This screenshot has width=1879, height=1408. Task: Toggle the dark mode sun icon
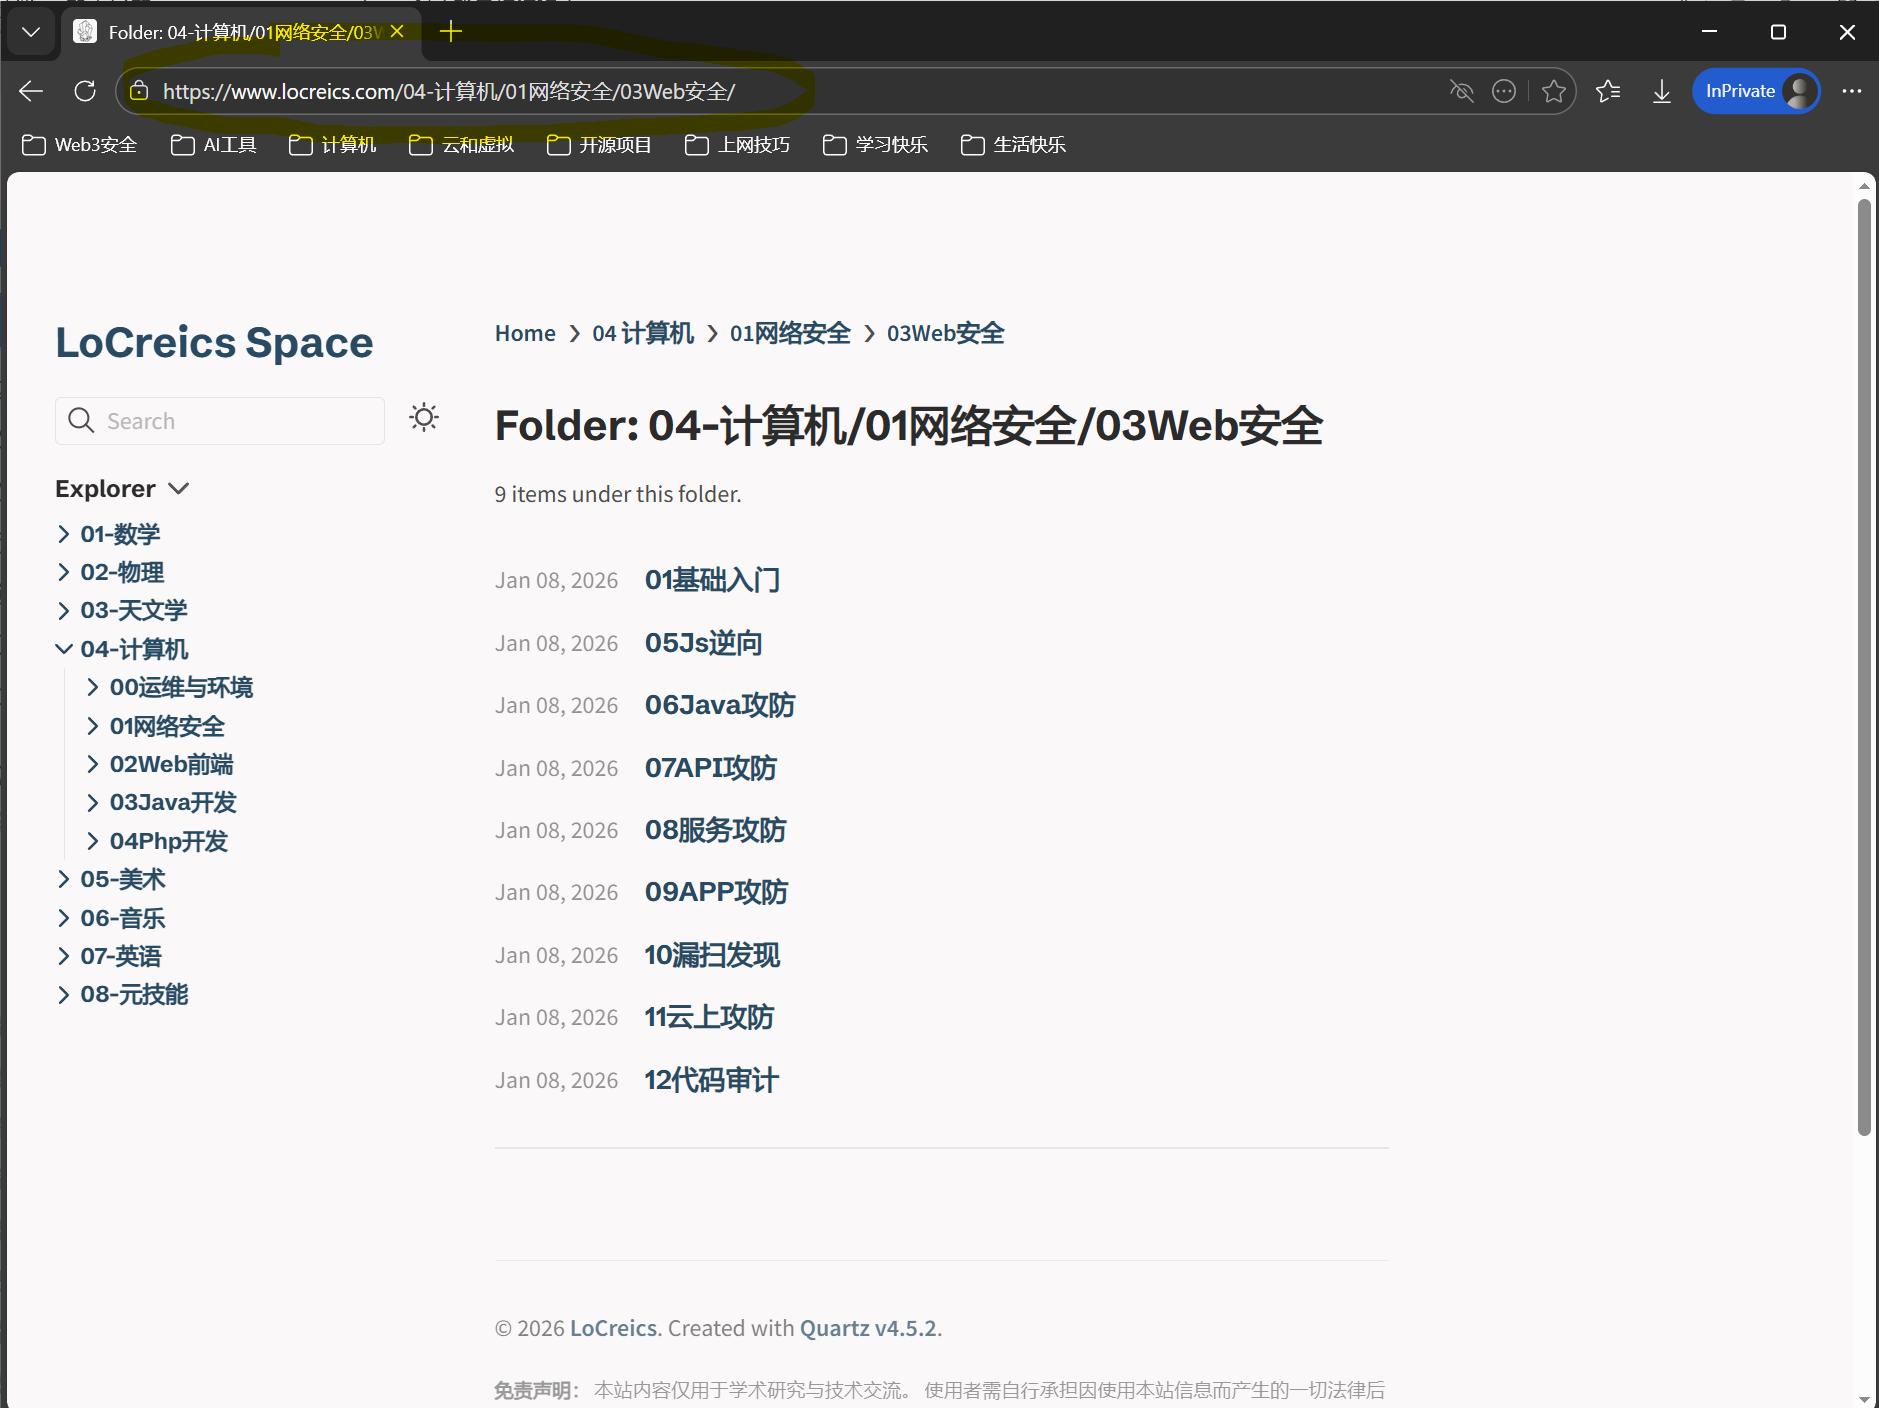(424, 418)
